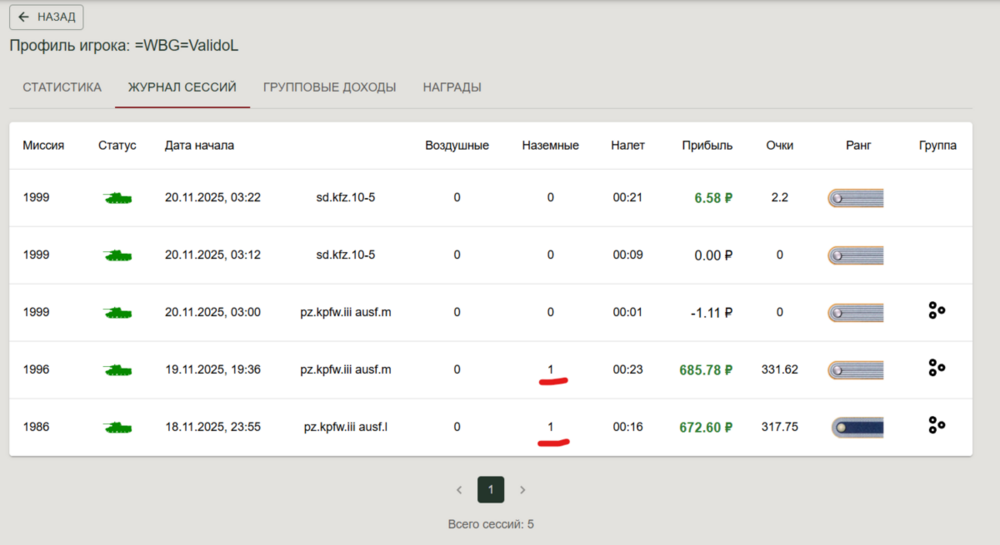Select the Журнал сессий tab
Screen dimensions: 1000x545
point(182,87)
